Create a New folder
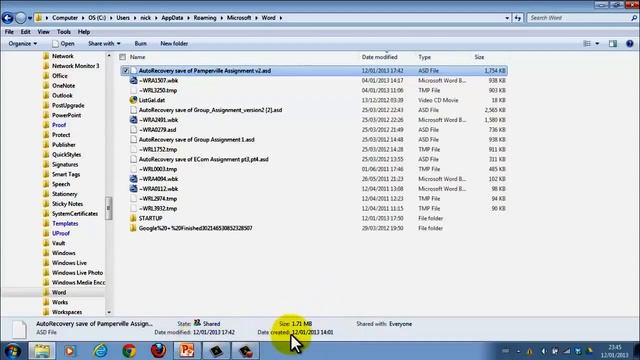 174,44
